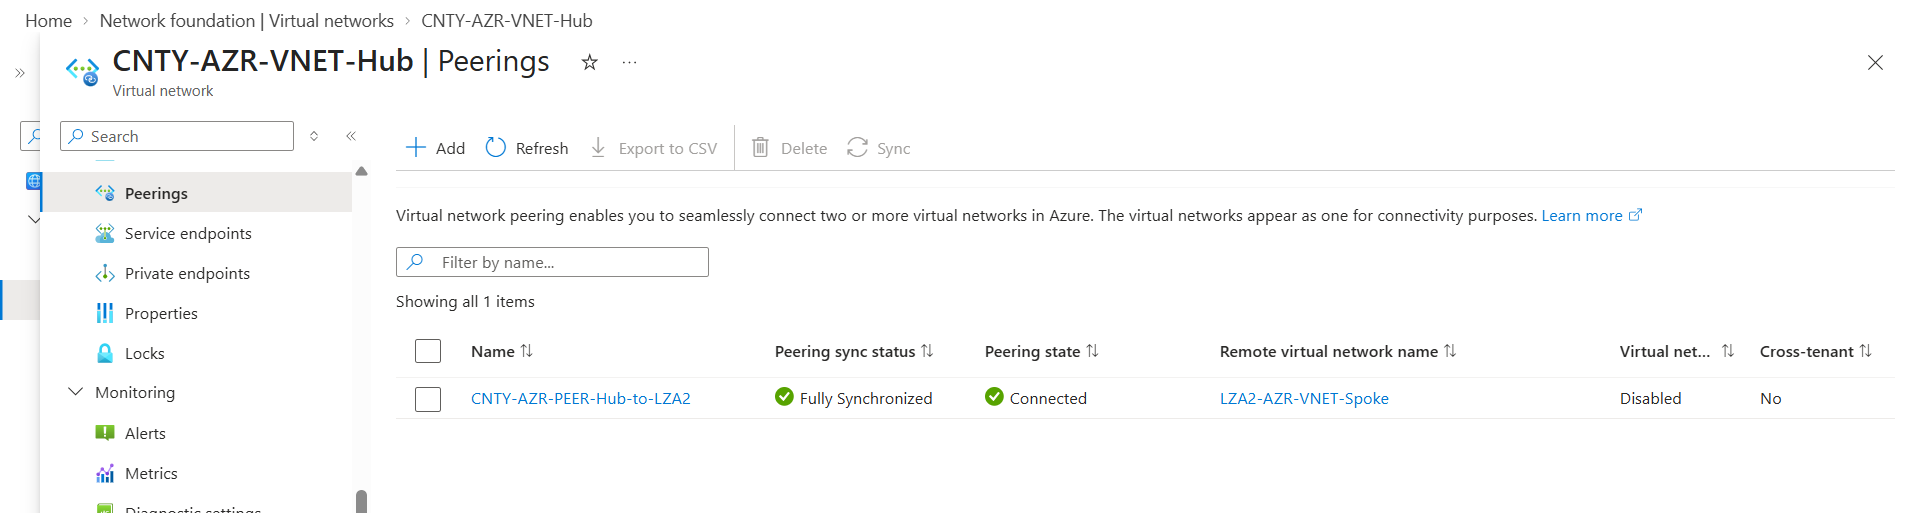Click the virtual network resource icon
1918x513 pixels.
82,70
